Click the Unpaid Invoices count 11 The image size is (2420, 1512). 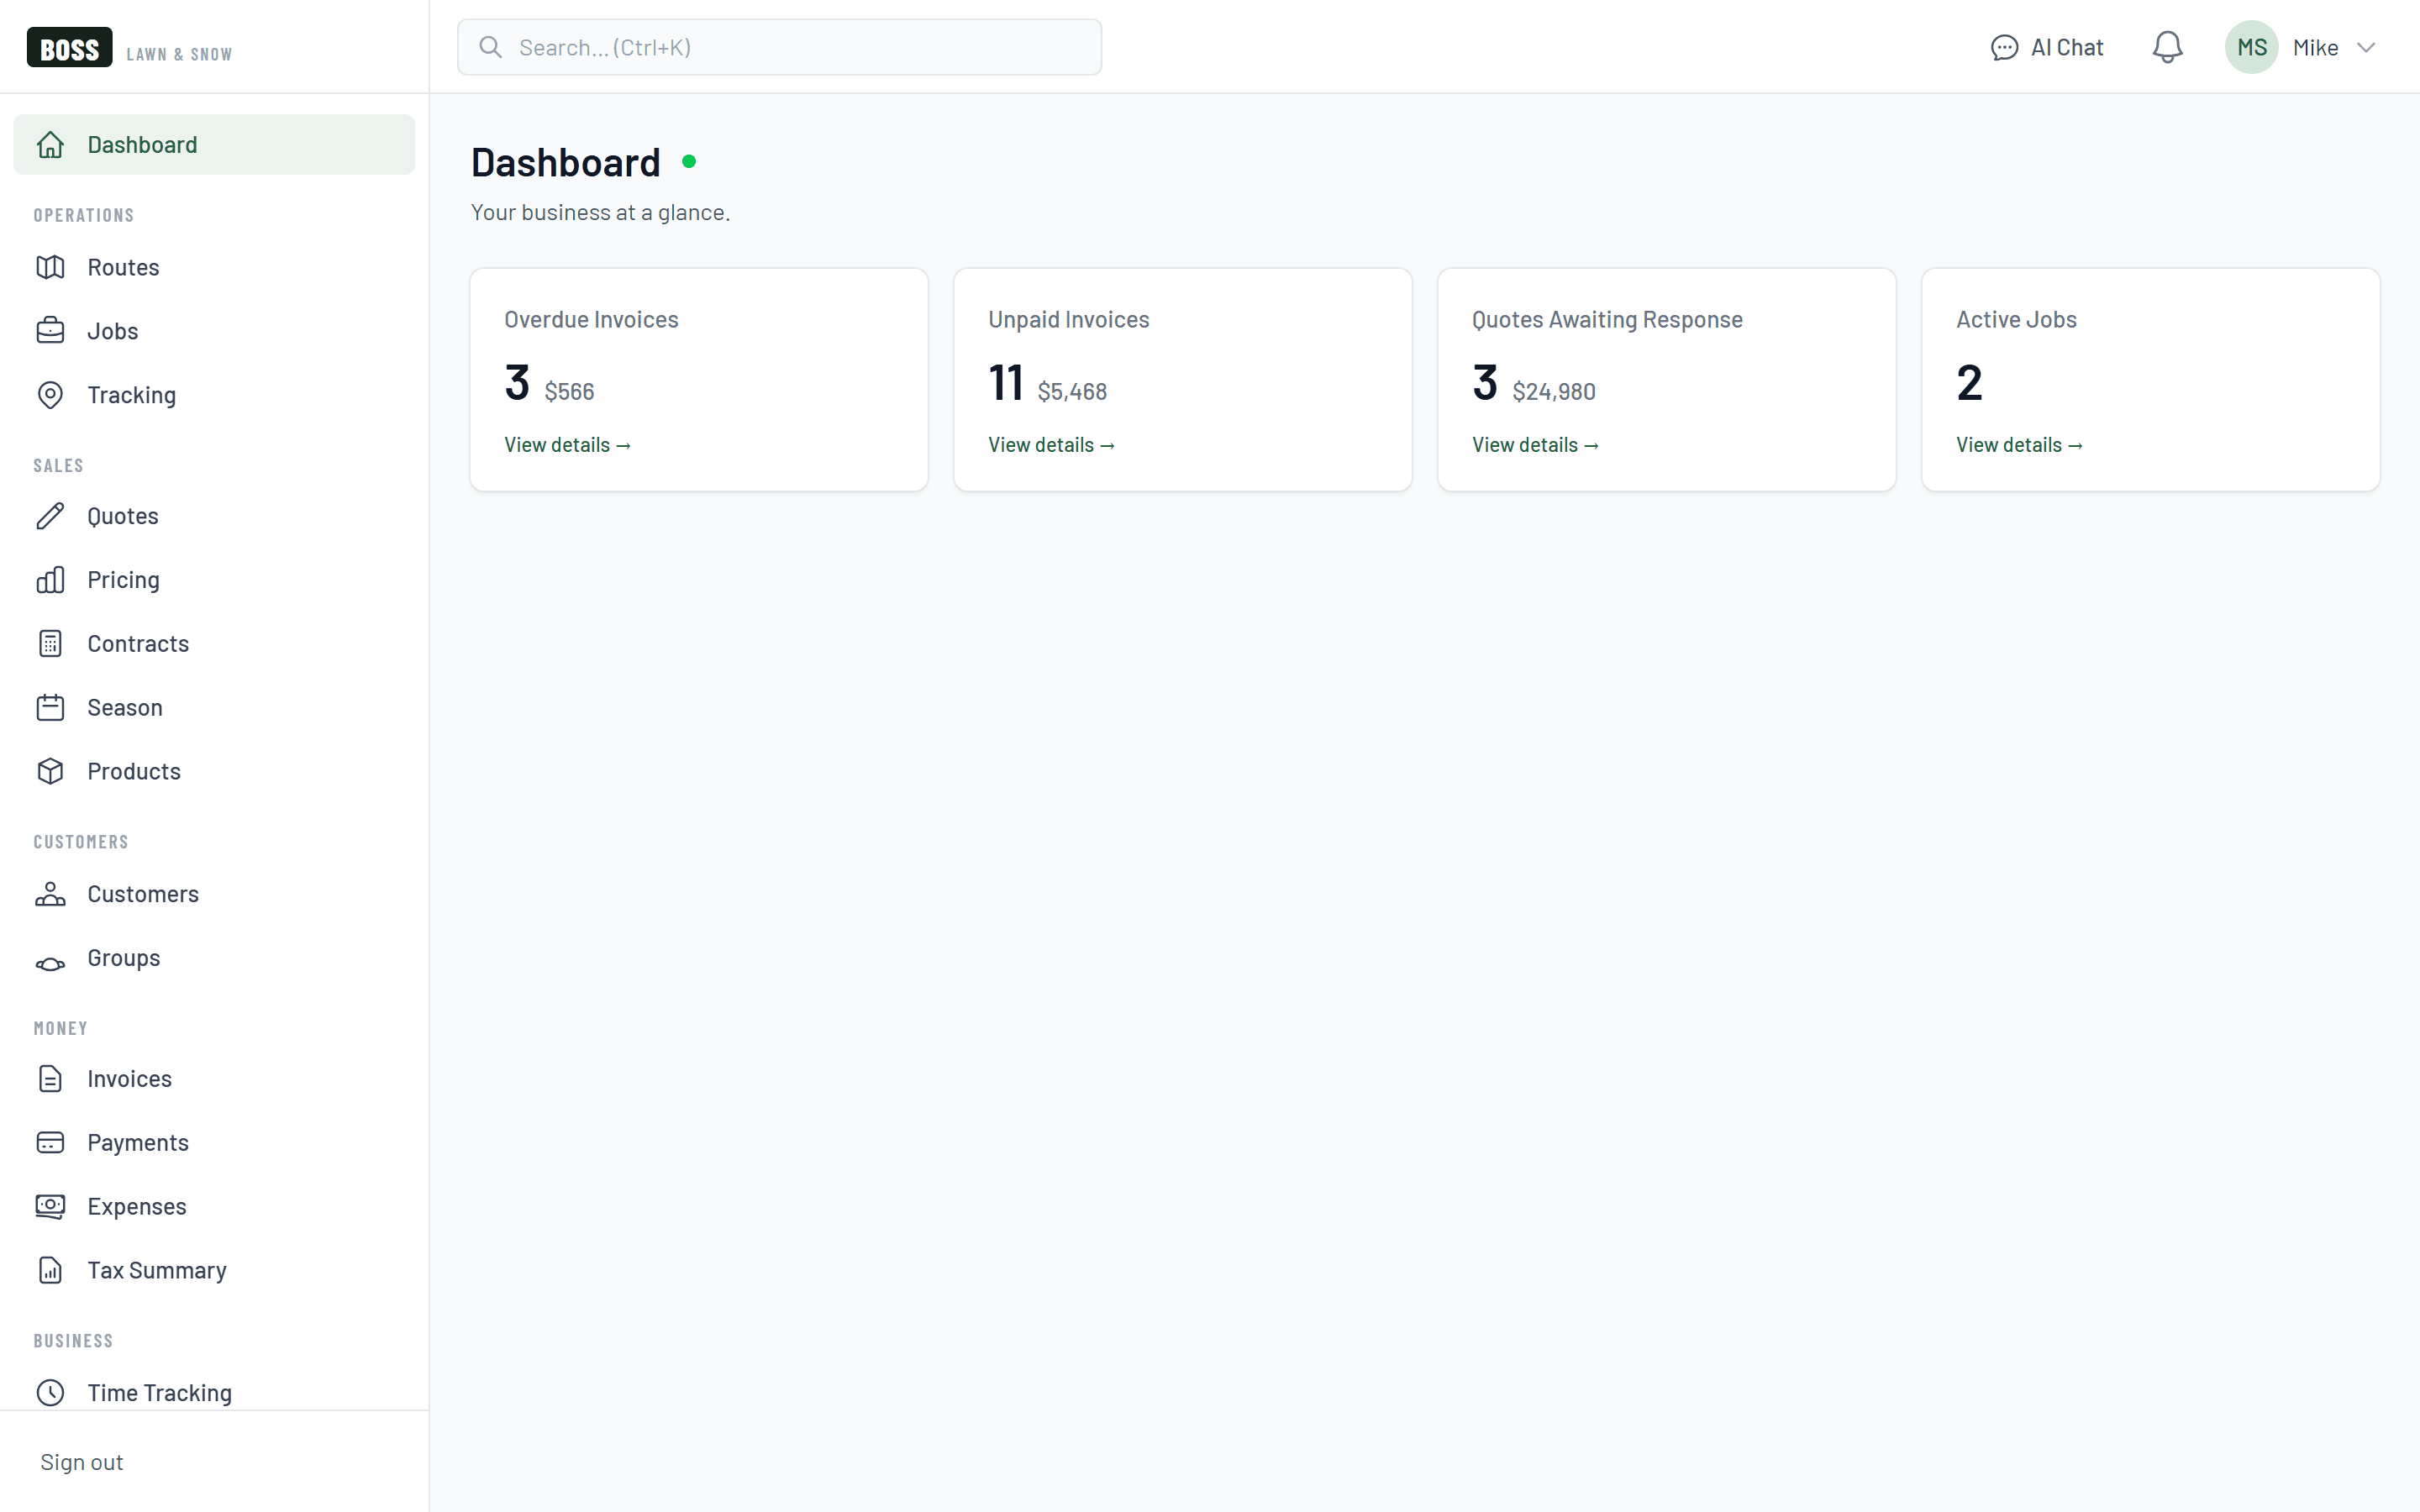tap(1005, 383)
